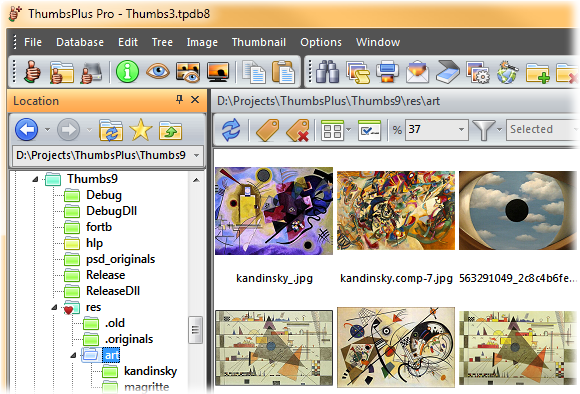This screenshot has width=580, height=394.
Task: Open the Options menu
Action: [321, 42]
